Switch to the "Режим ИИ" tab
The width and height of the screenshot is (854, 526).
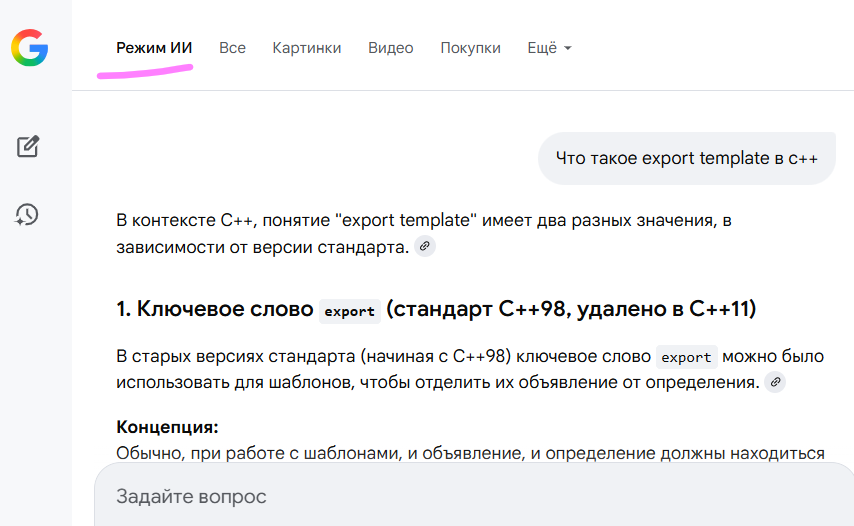click(x=154, y=48)
